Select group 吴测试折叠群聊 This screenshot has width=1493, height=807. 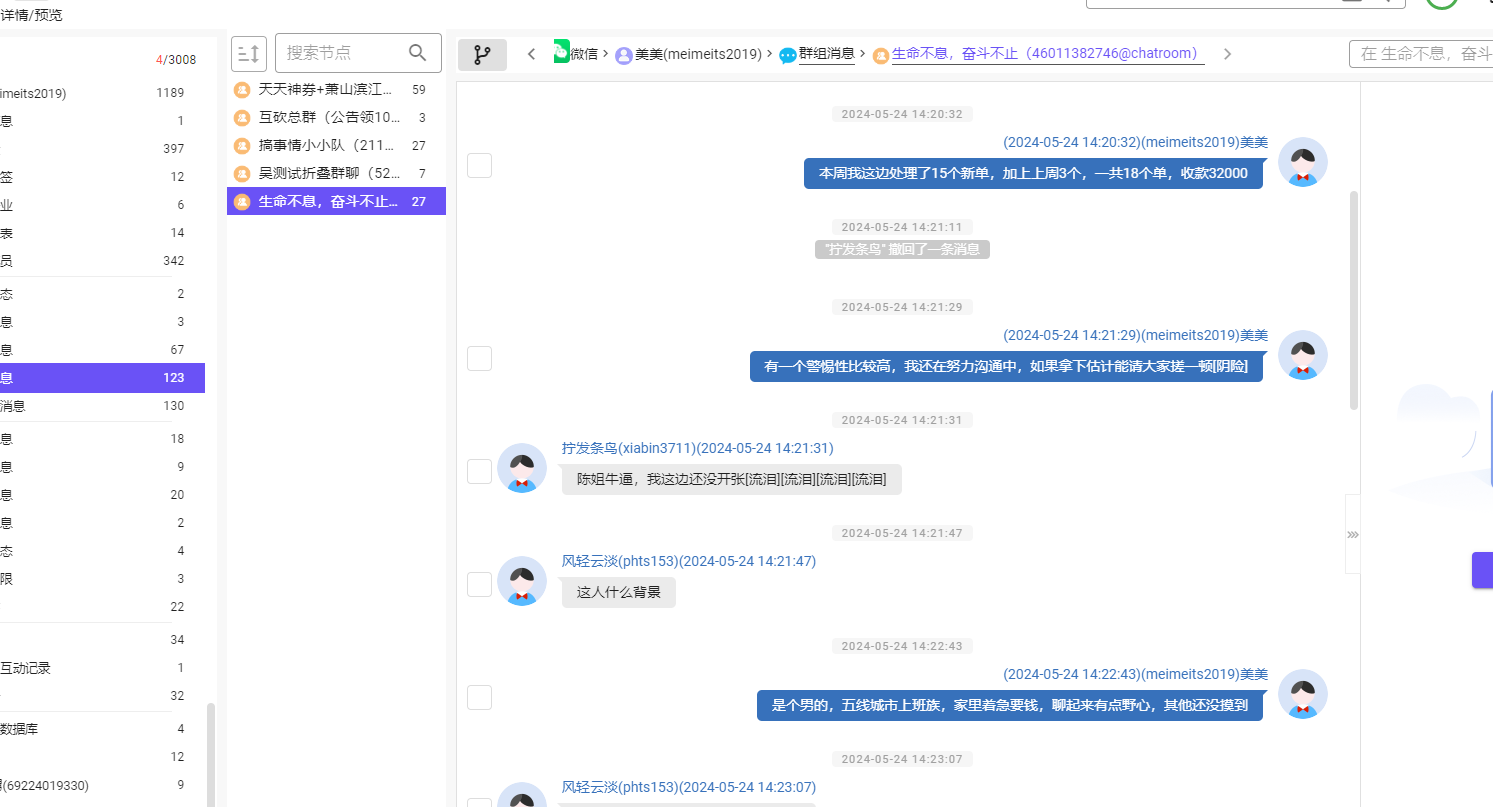[x=336, y=174]
